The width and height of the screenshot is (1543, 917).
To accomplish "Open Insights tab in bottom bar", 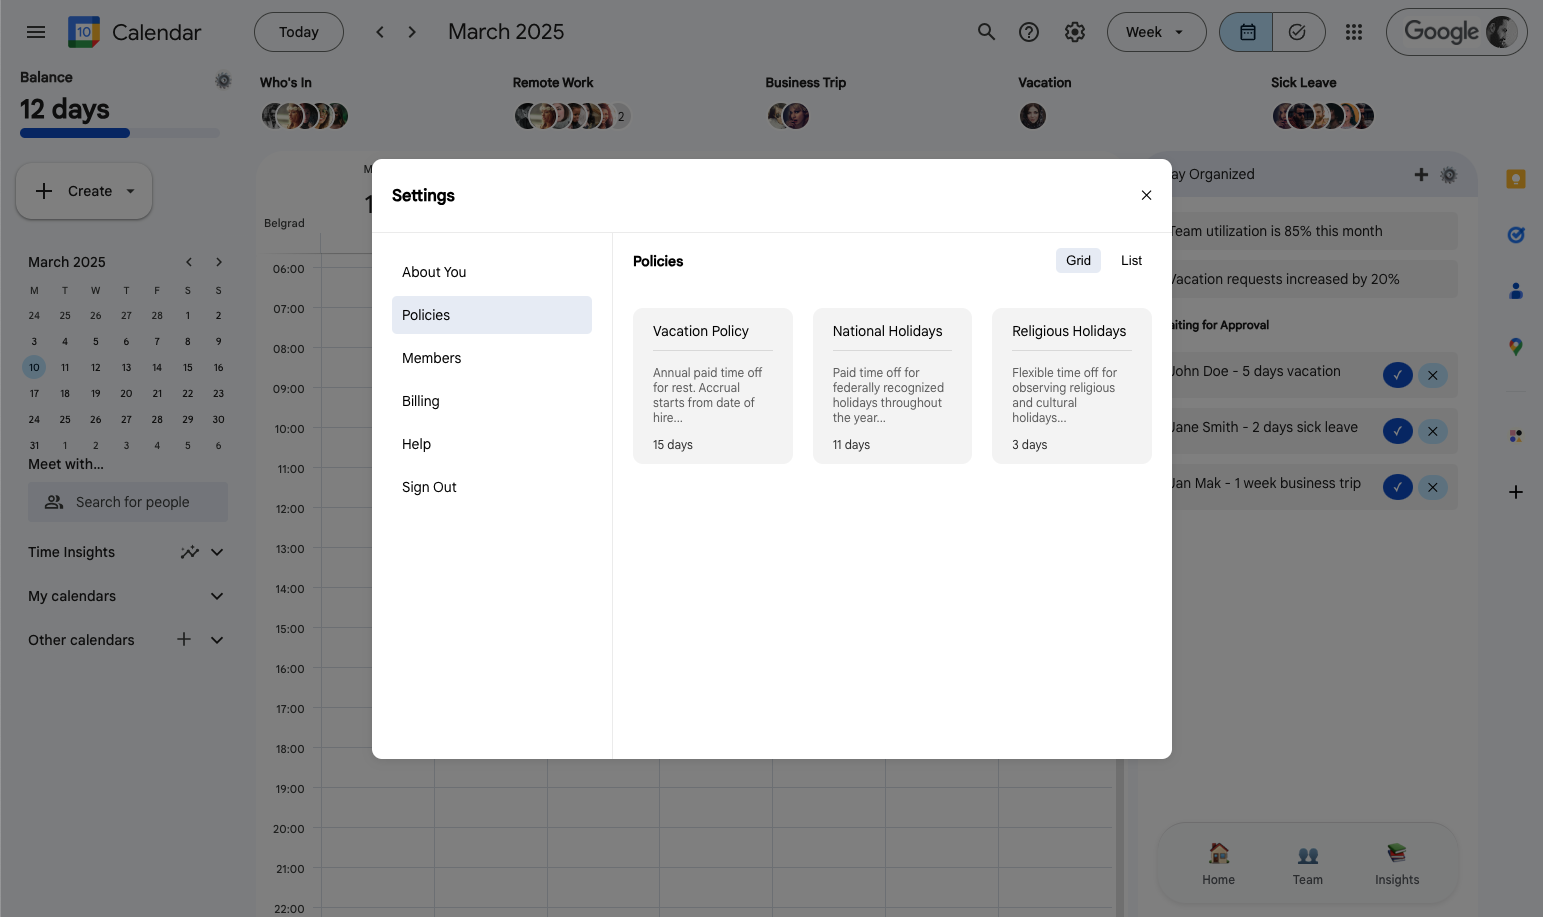I will click(1397, 864).
